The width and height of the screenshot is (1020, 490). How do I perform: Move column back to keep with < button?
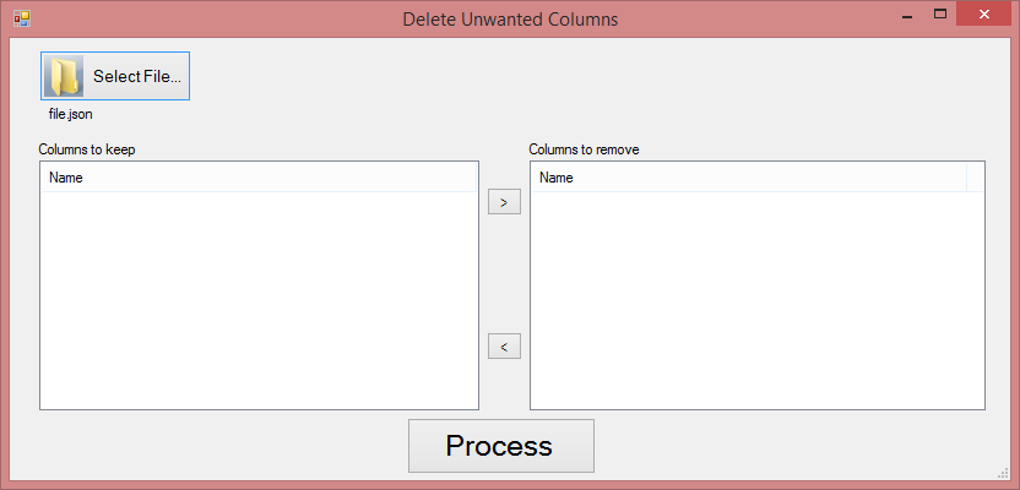pyautogui.click(x=504, y=347)
